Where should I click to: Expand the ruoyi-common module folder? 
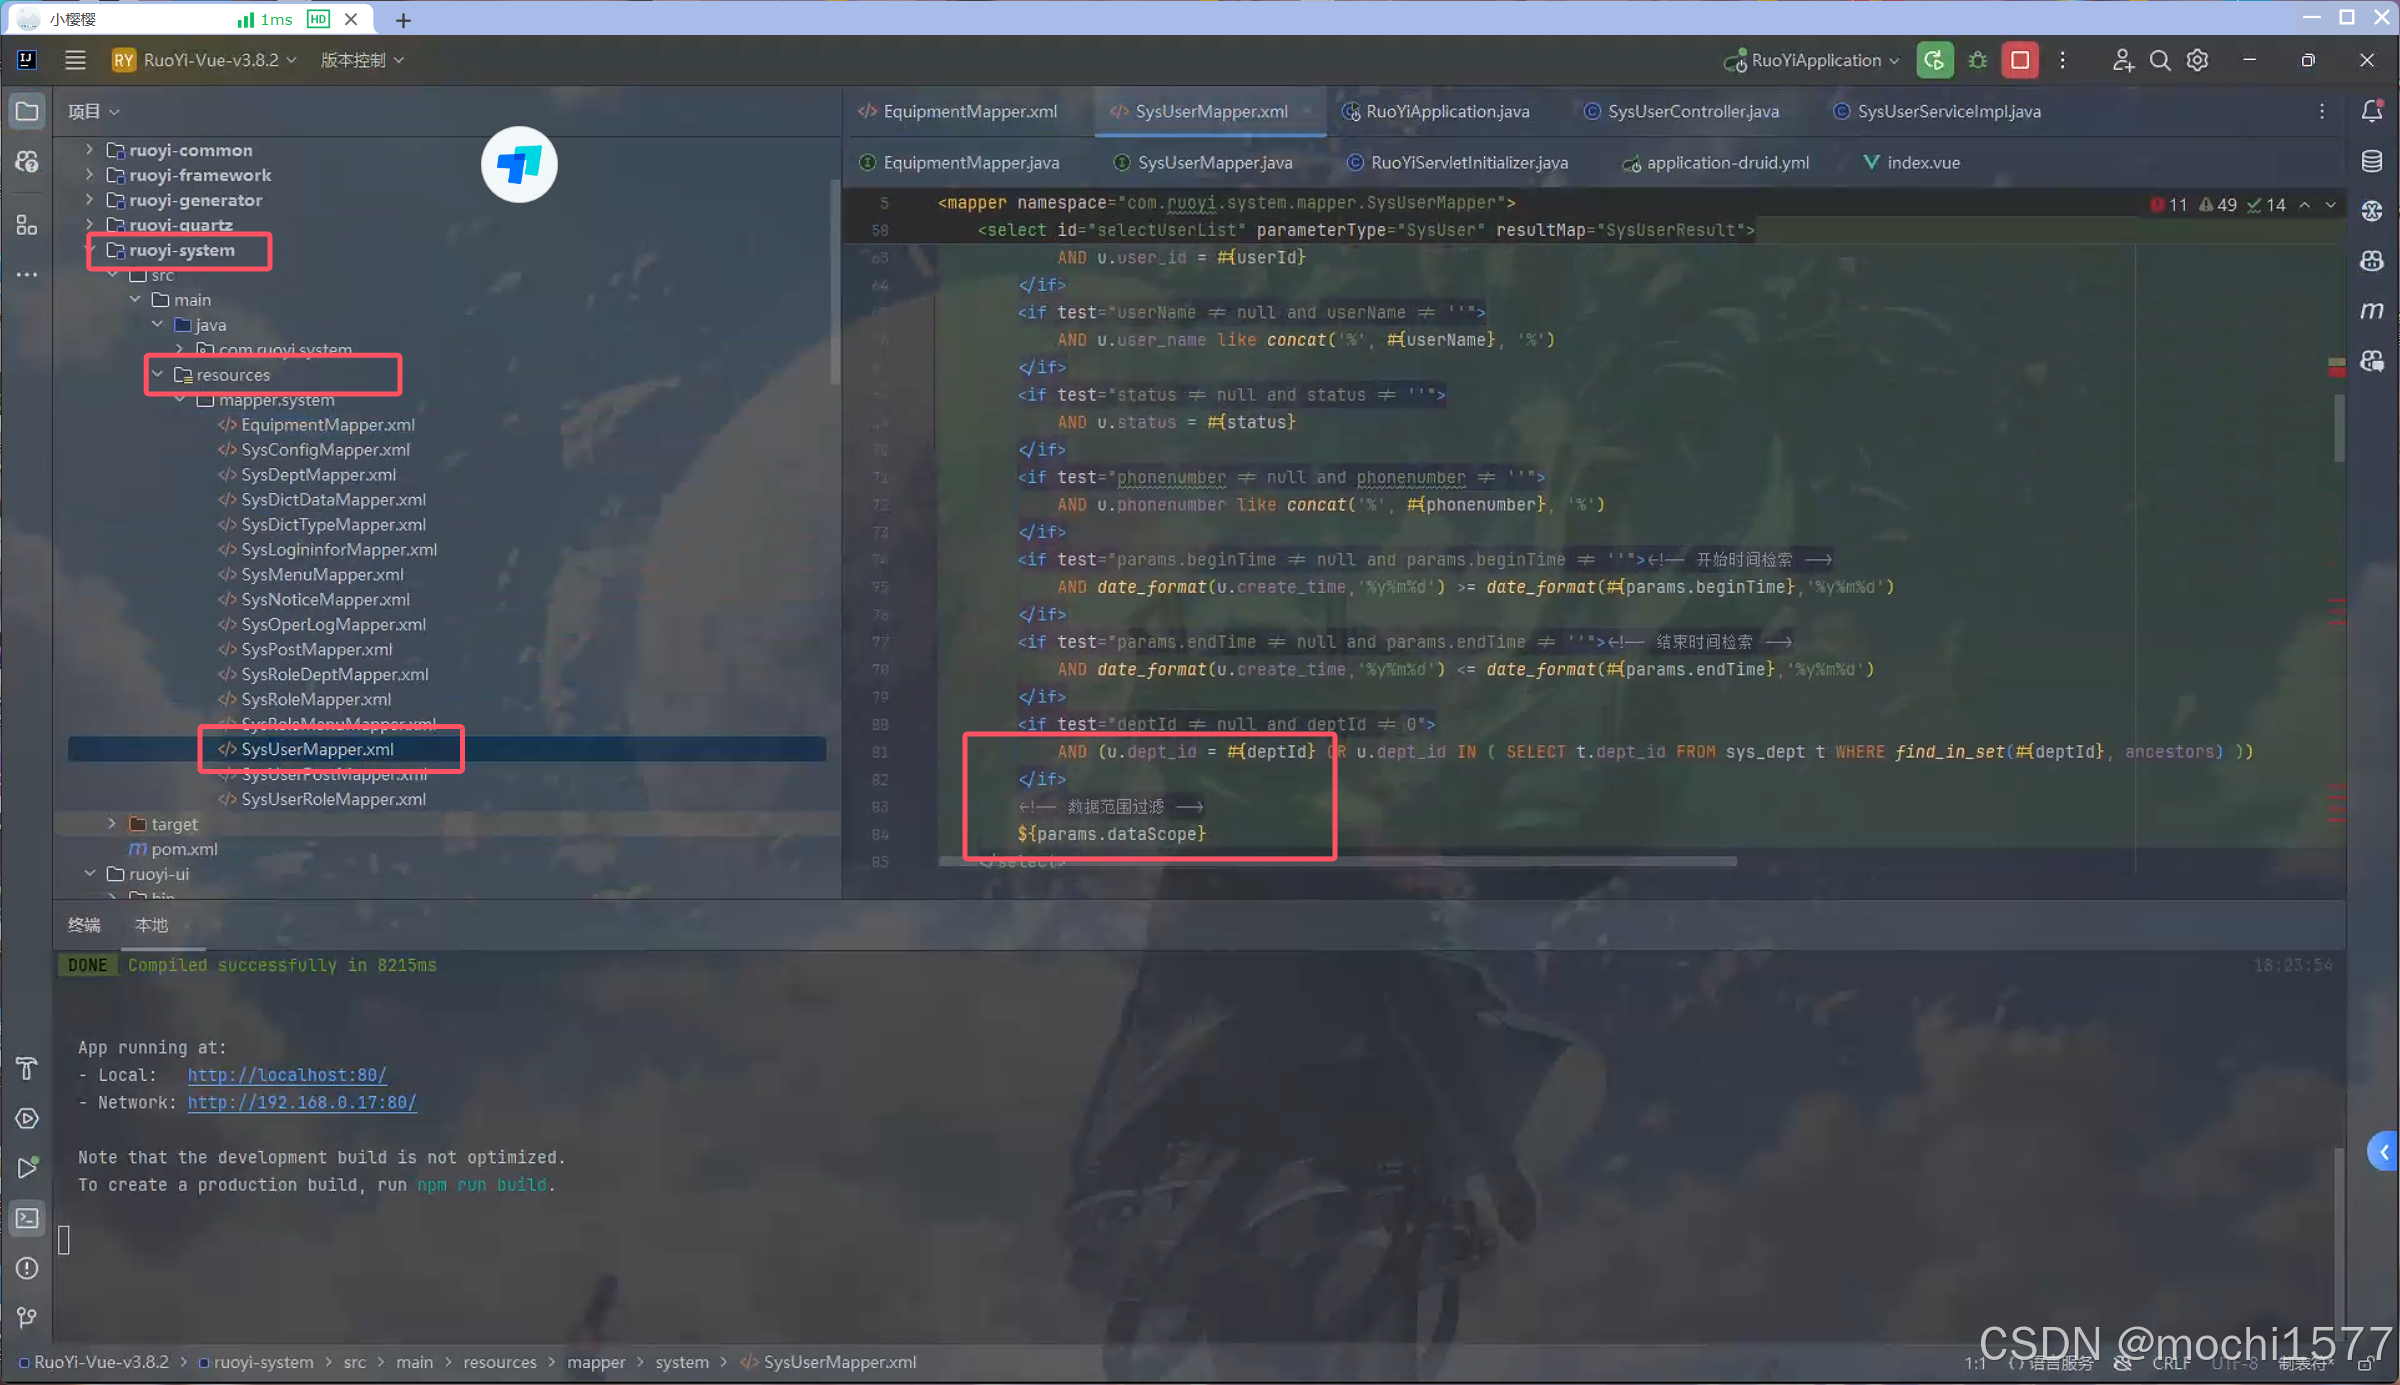[x=90, y=150]
